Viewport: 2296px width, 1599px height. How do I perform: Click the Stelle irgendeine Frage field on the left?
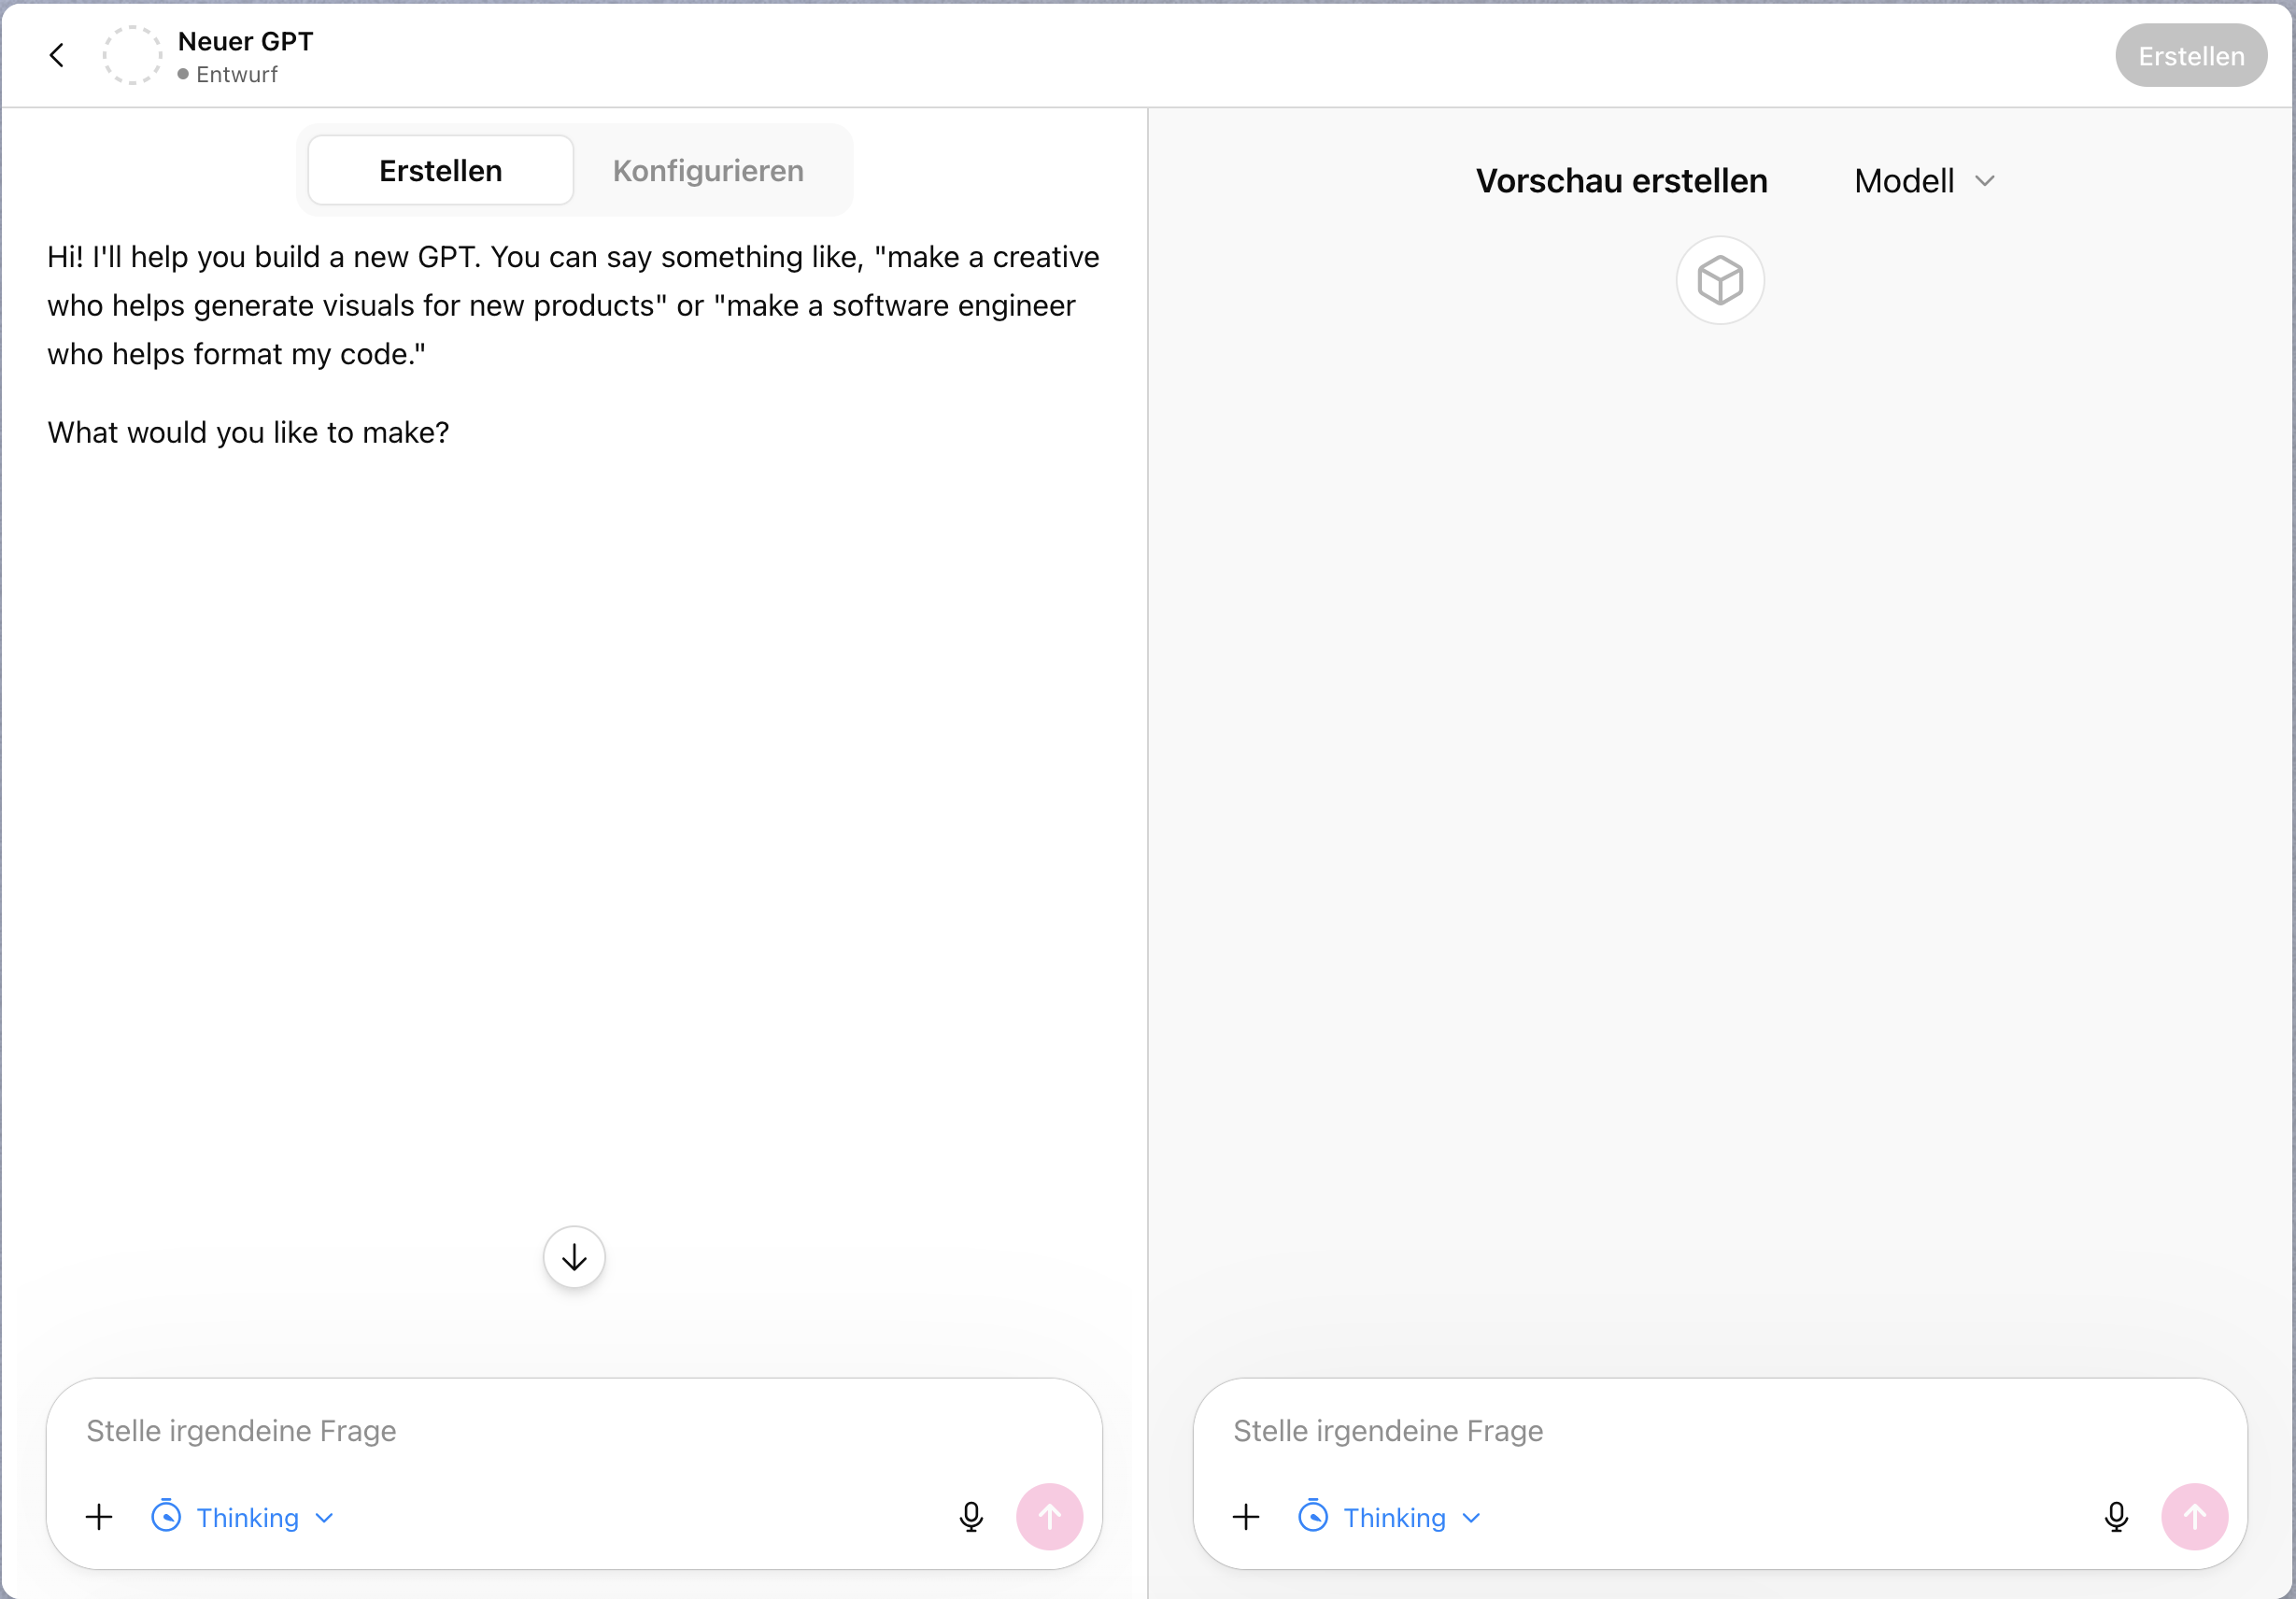click(x=400, y=1431)
